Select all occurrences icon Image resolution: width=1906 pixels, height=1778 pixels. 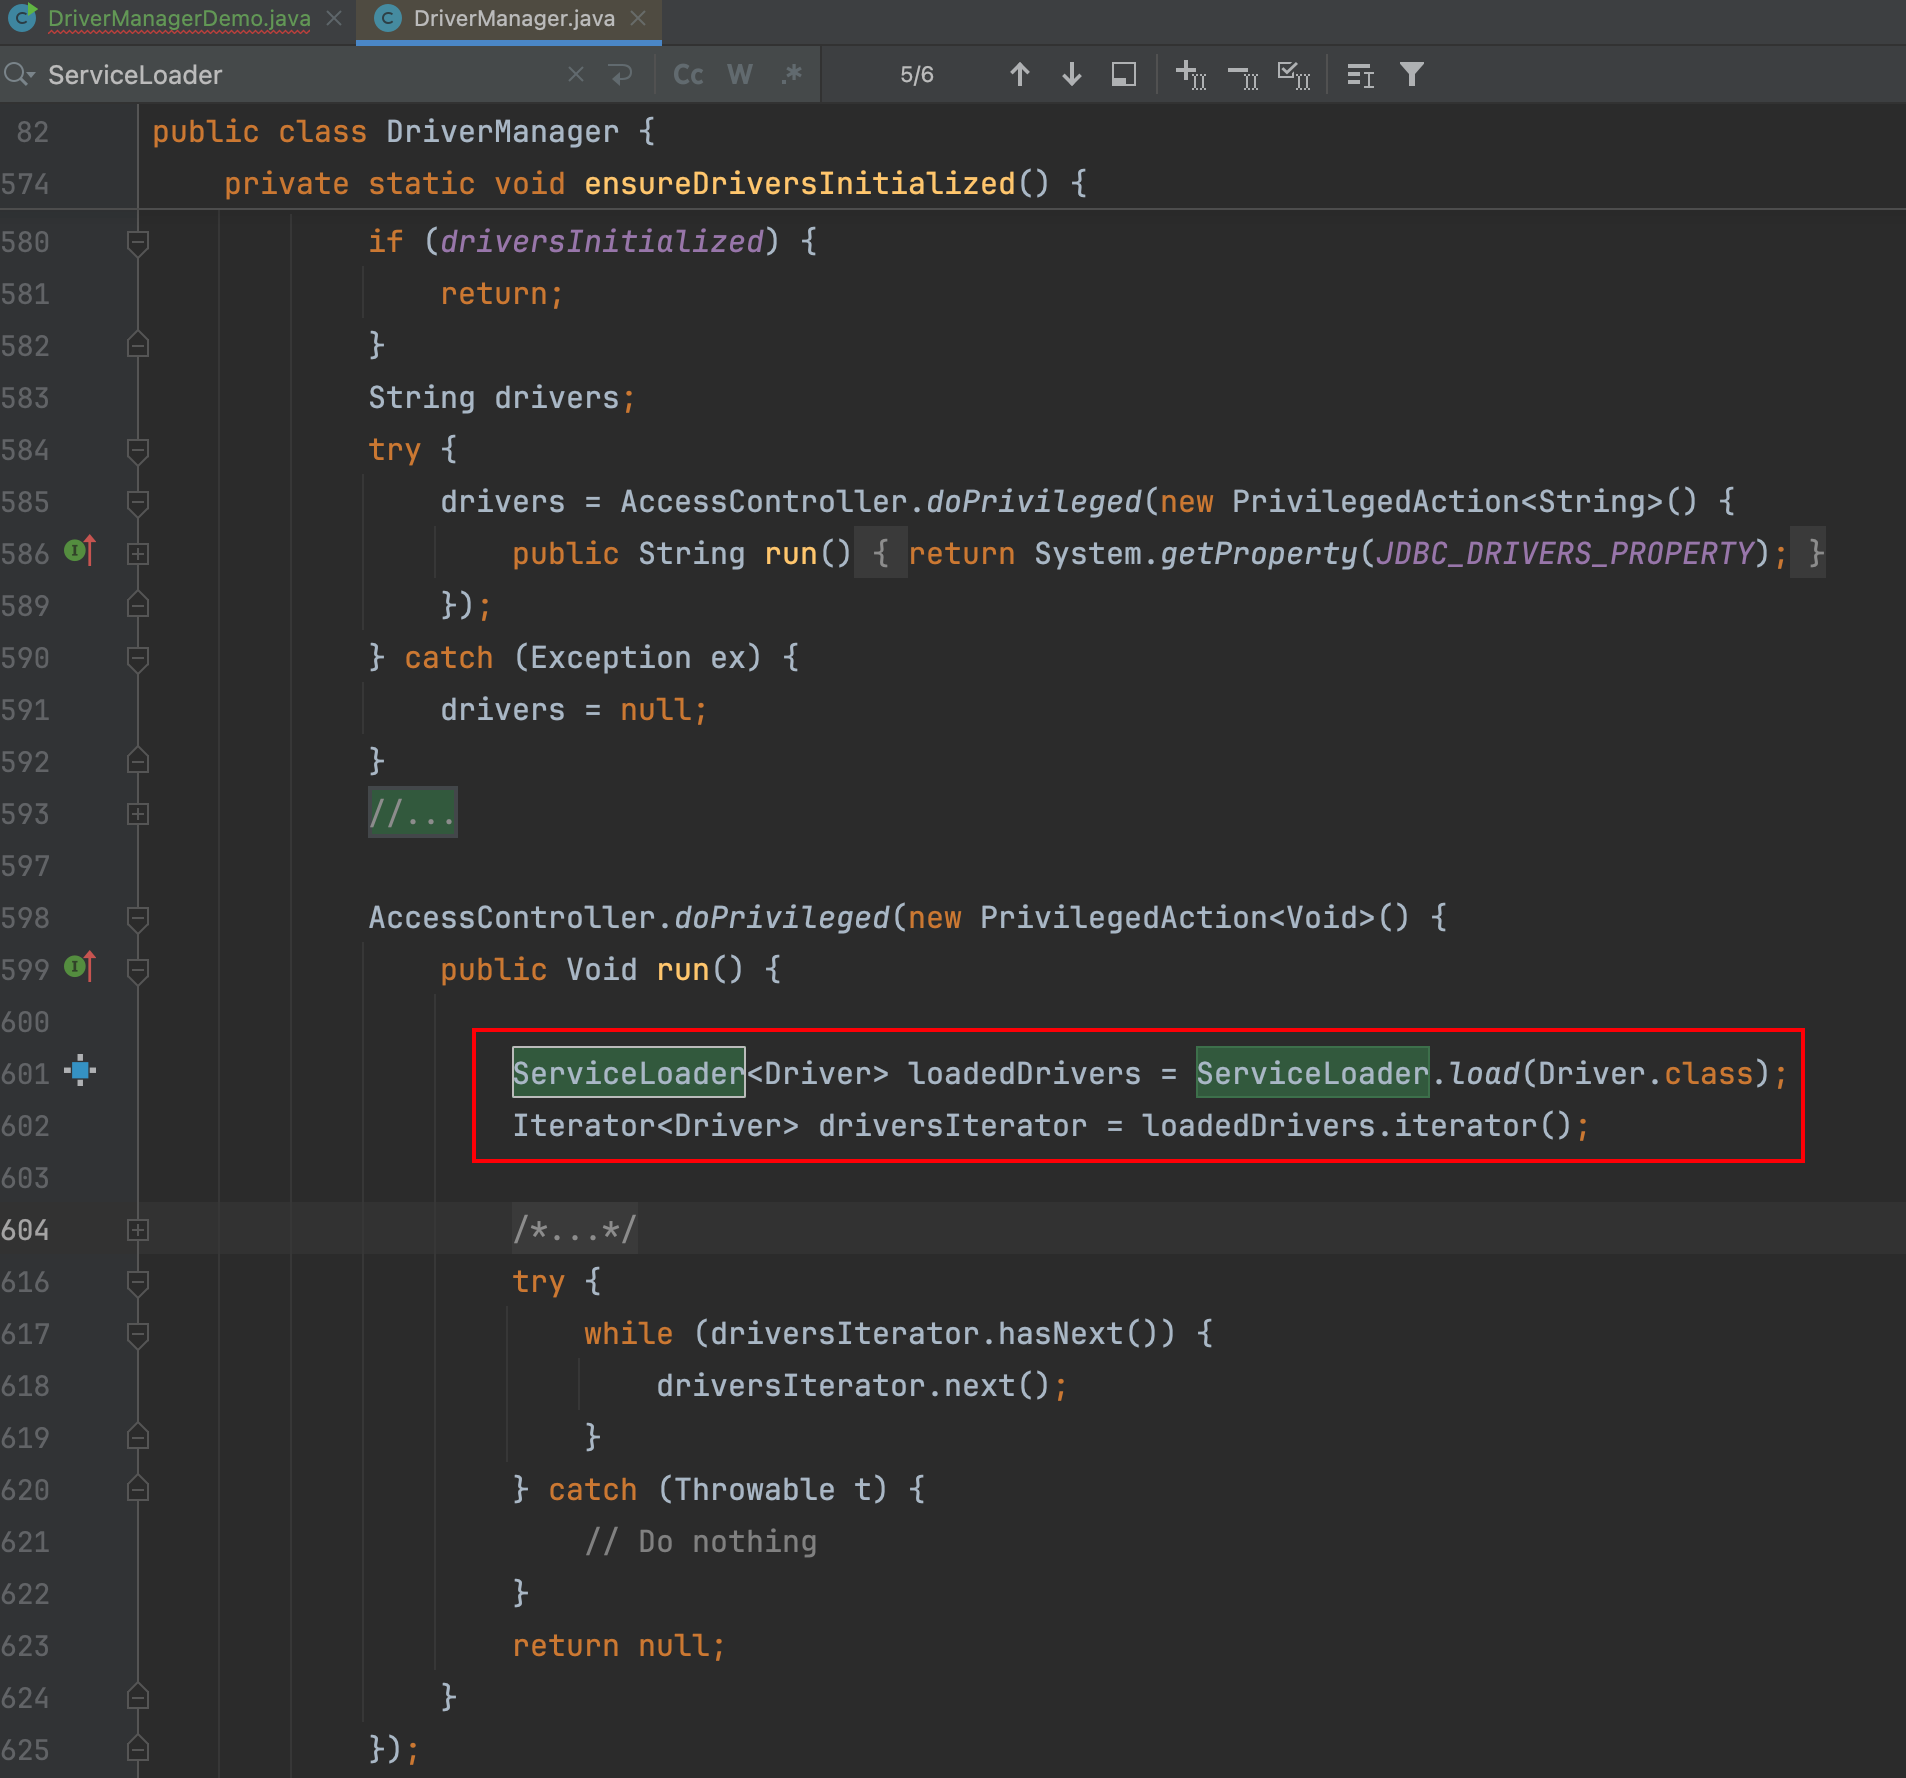pyautogui.click(x=1294, y=75)
